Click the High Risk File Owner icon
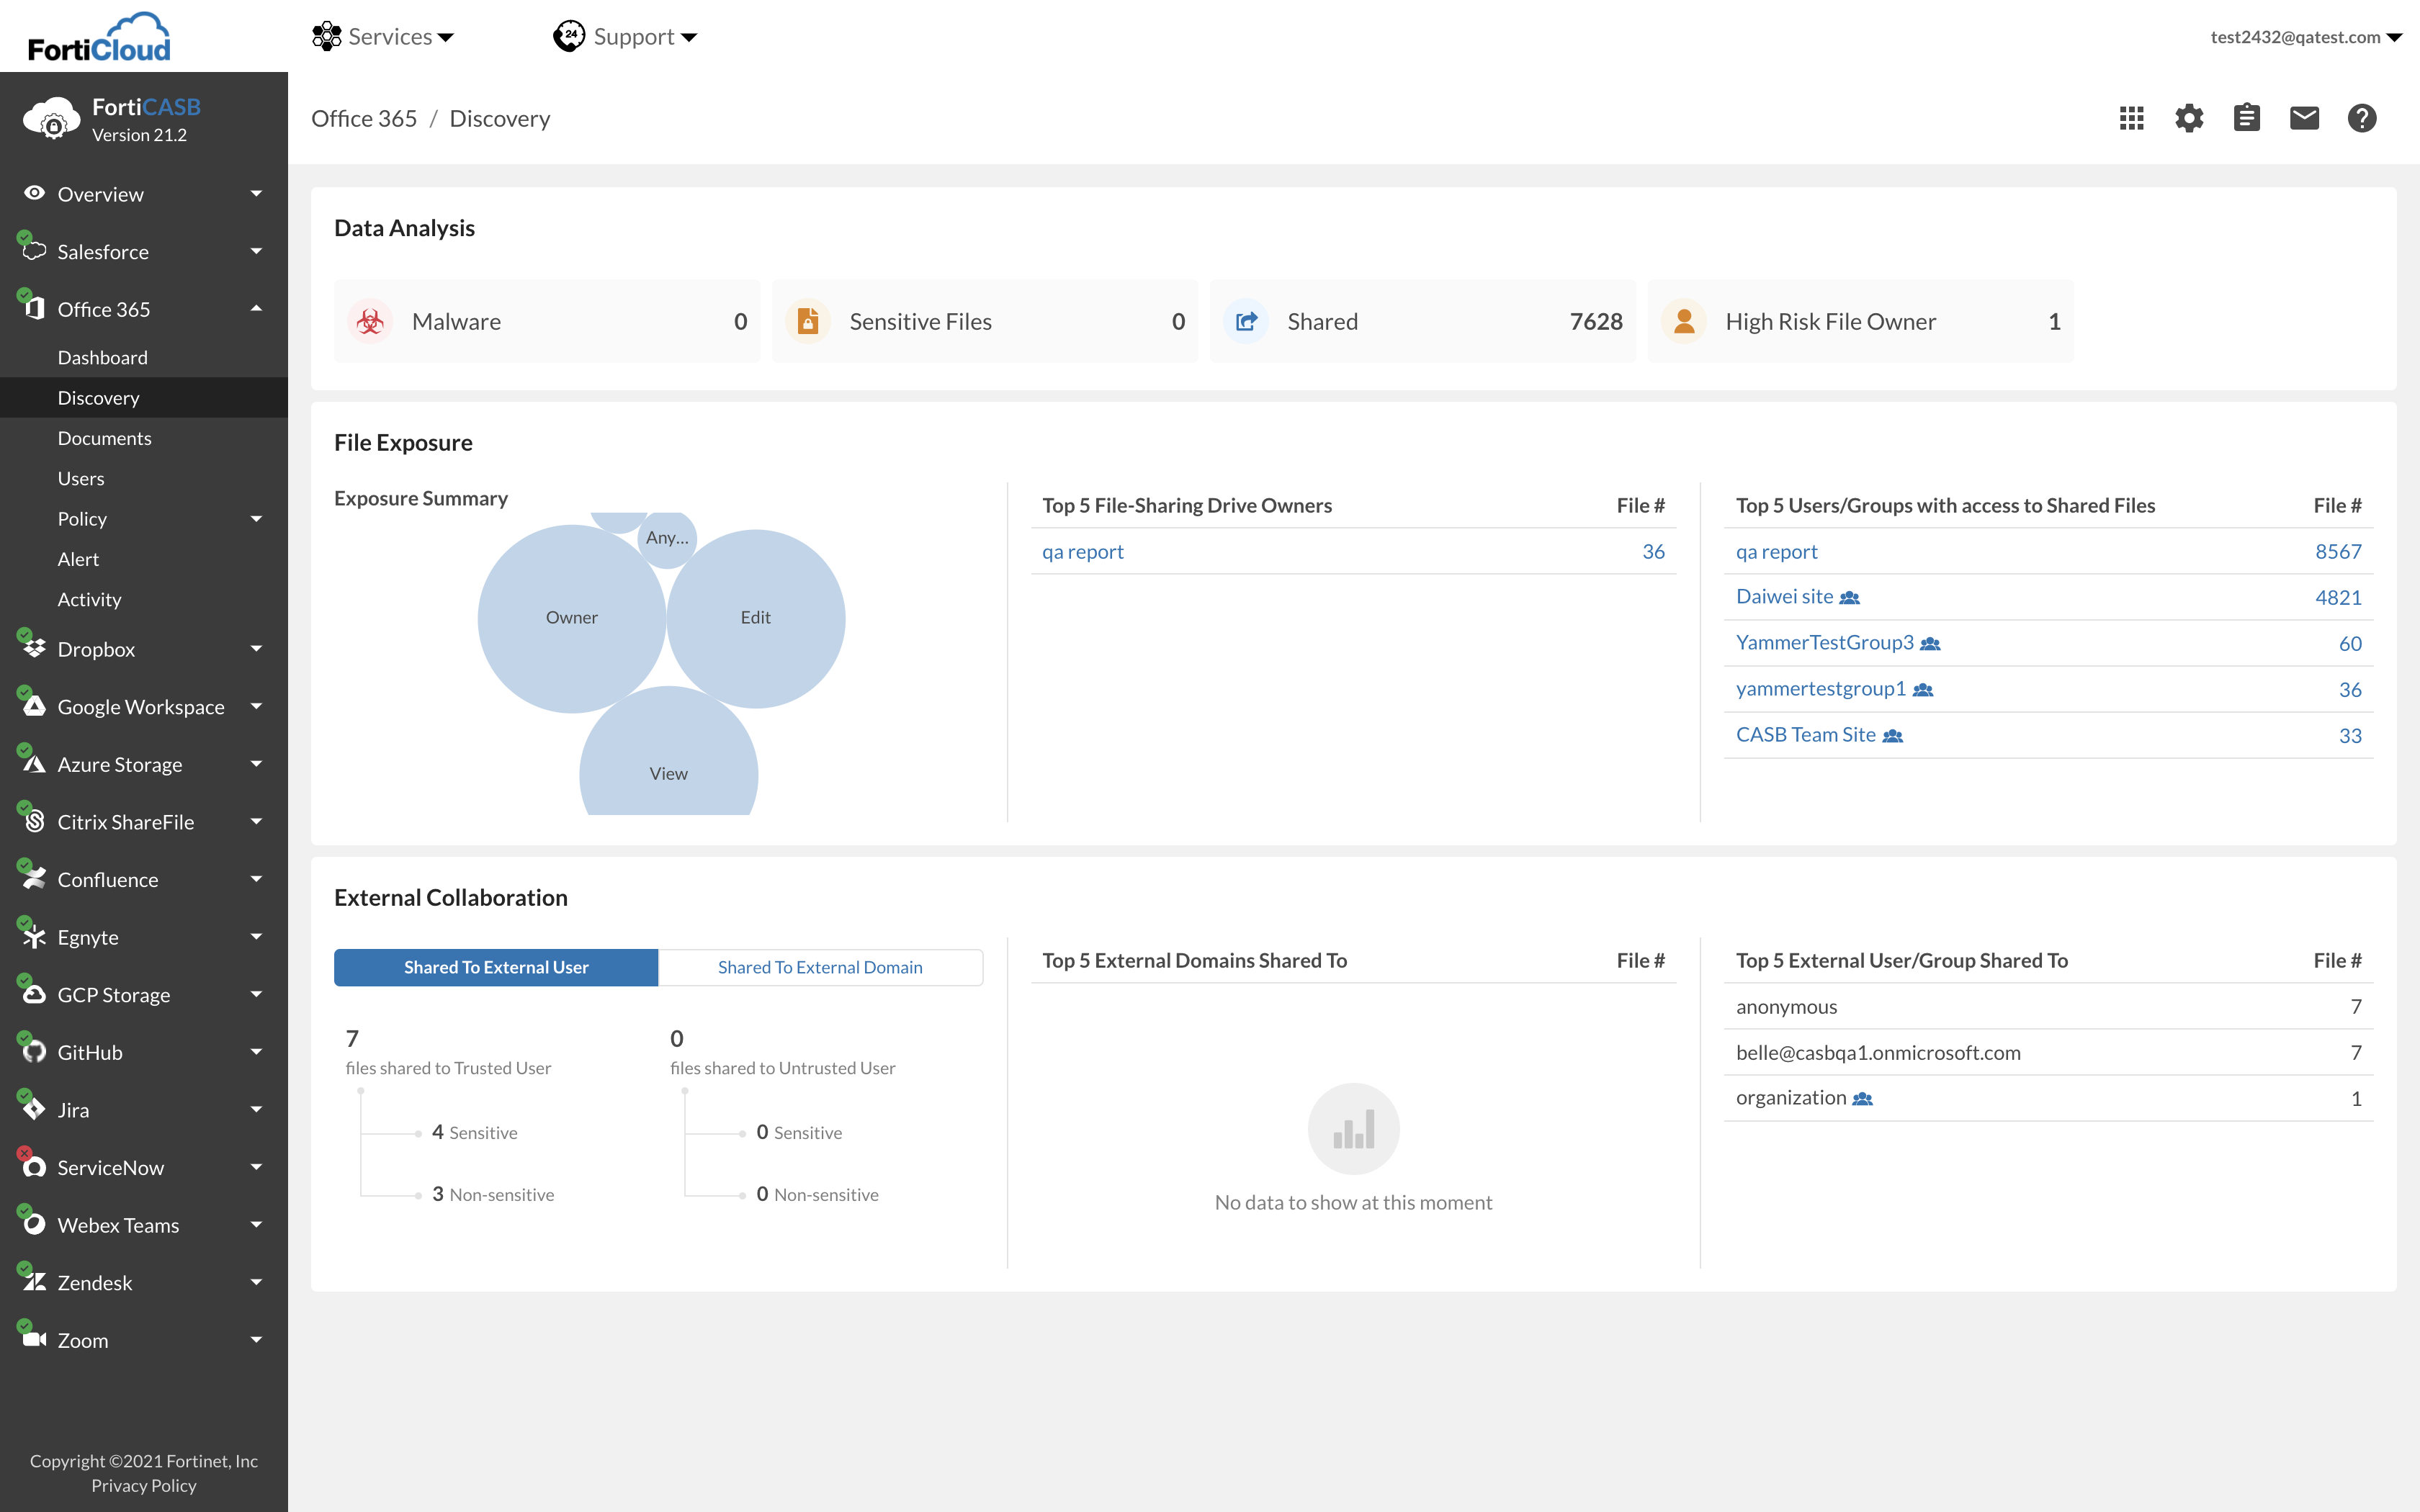 1684,321
